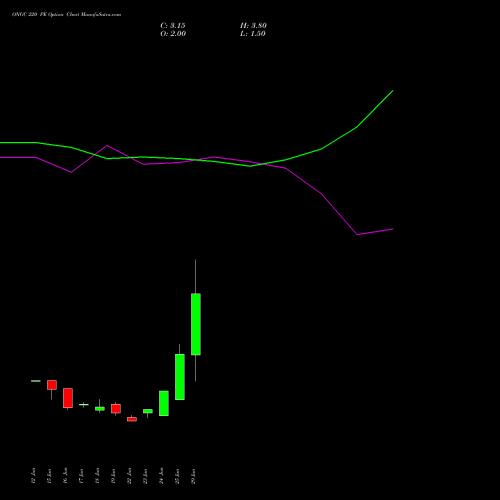Click the closing price value C: 3.15
This screenshot has width=500, height=500.
tap(173, 26)
